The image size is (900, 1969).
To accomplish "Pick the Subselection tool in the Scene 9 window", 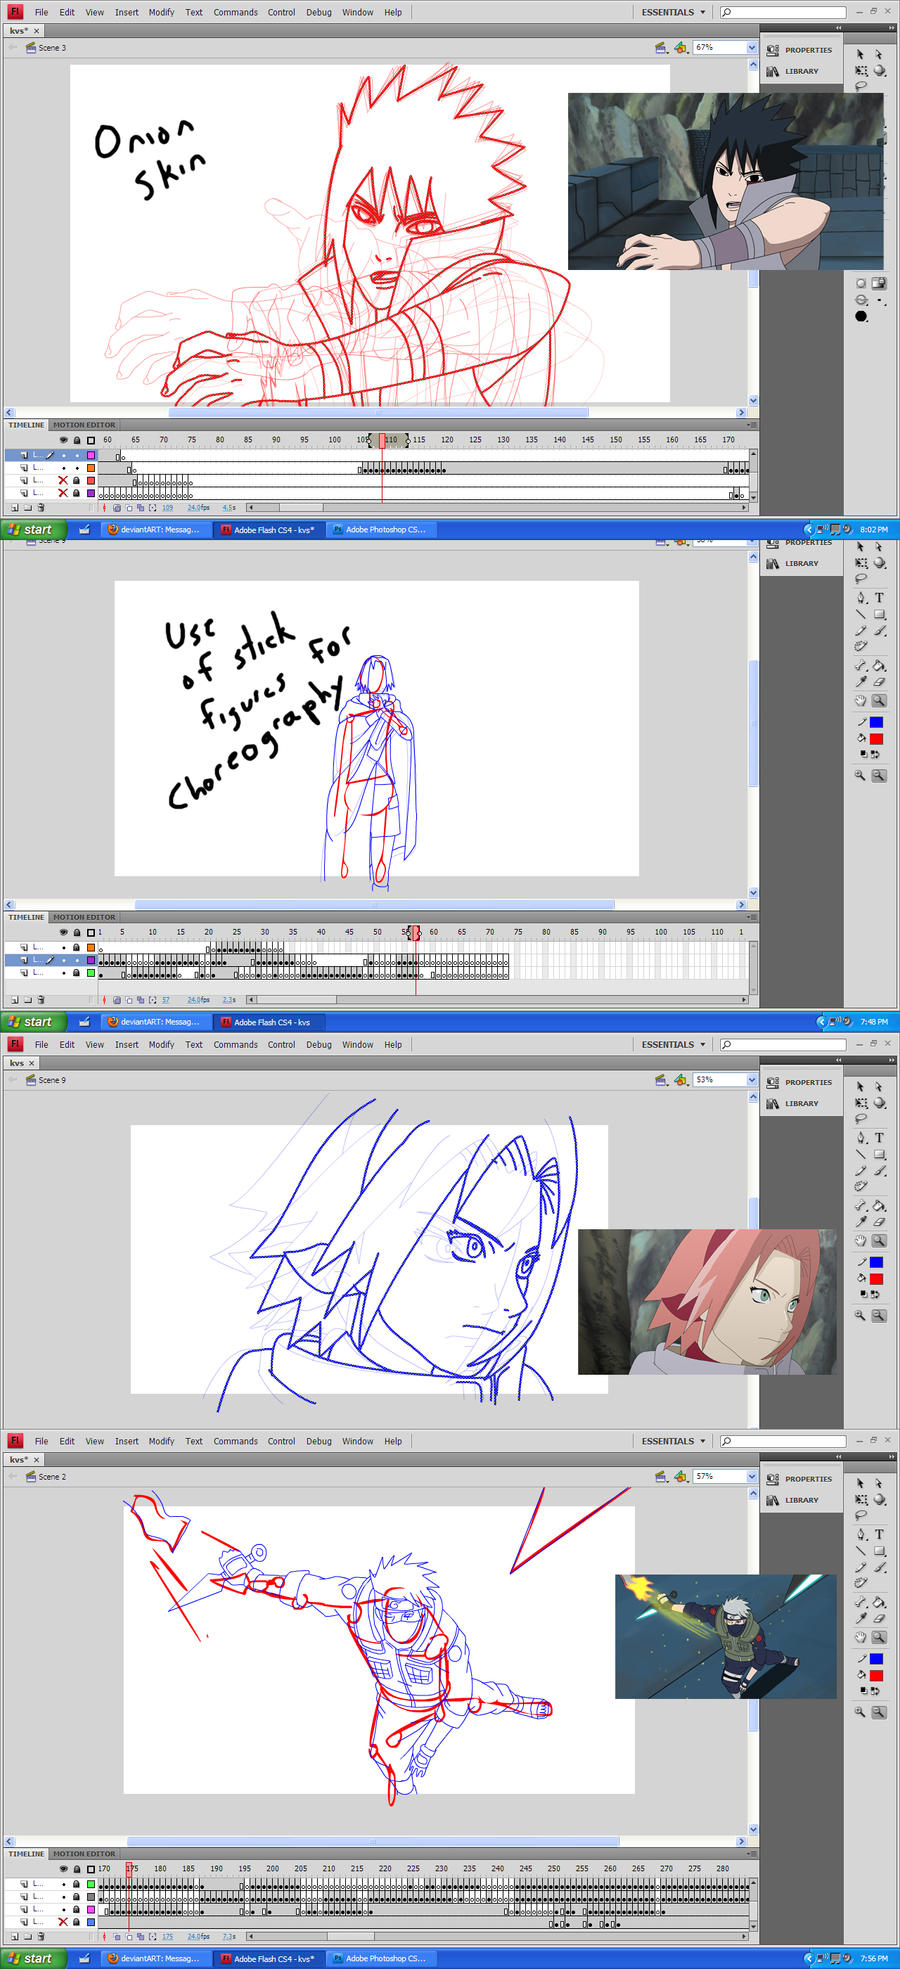I will pyautogui.click(x=879, y=1087).
